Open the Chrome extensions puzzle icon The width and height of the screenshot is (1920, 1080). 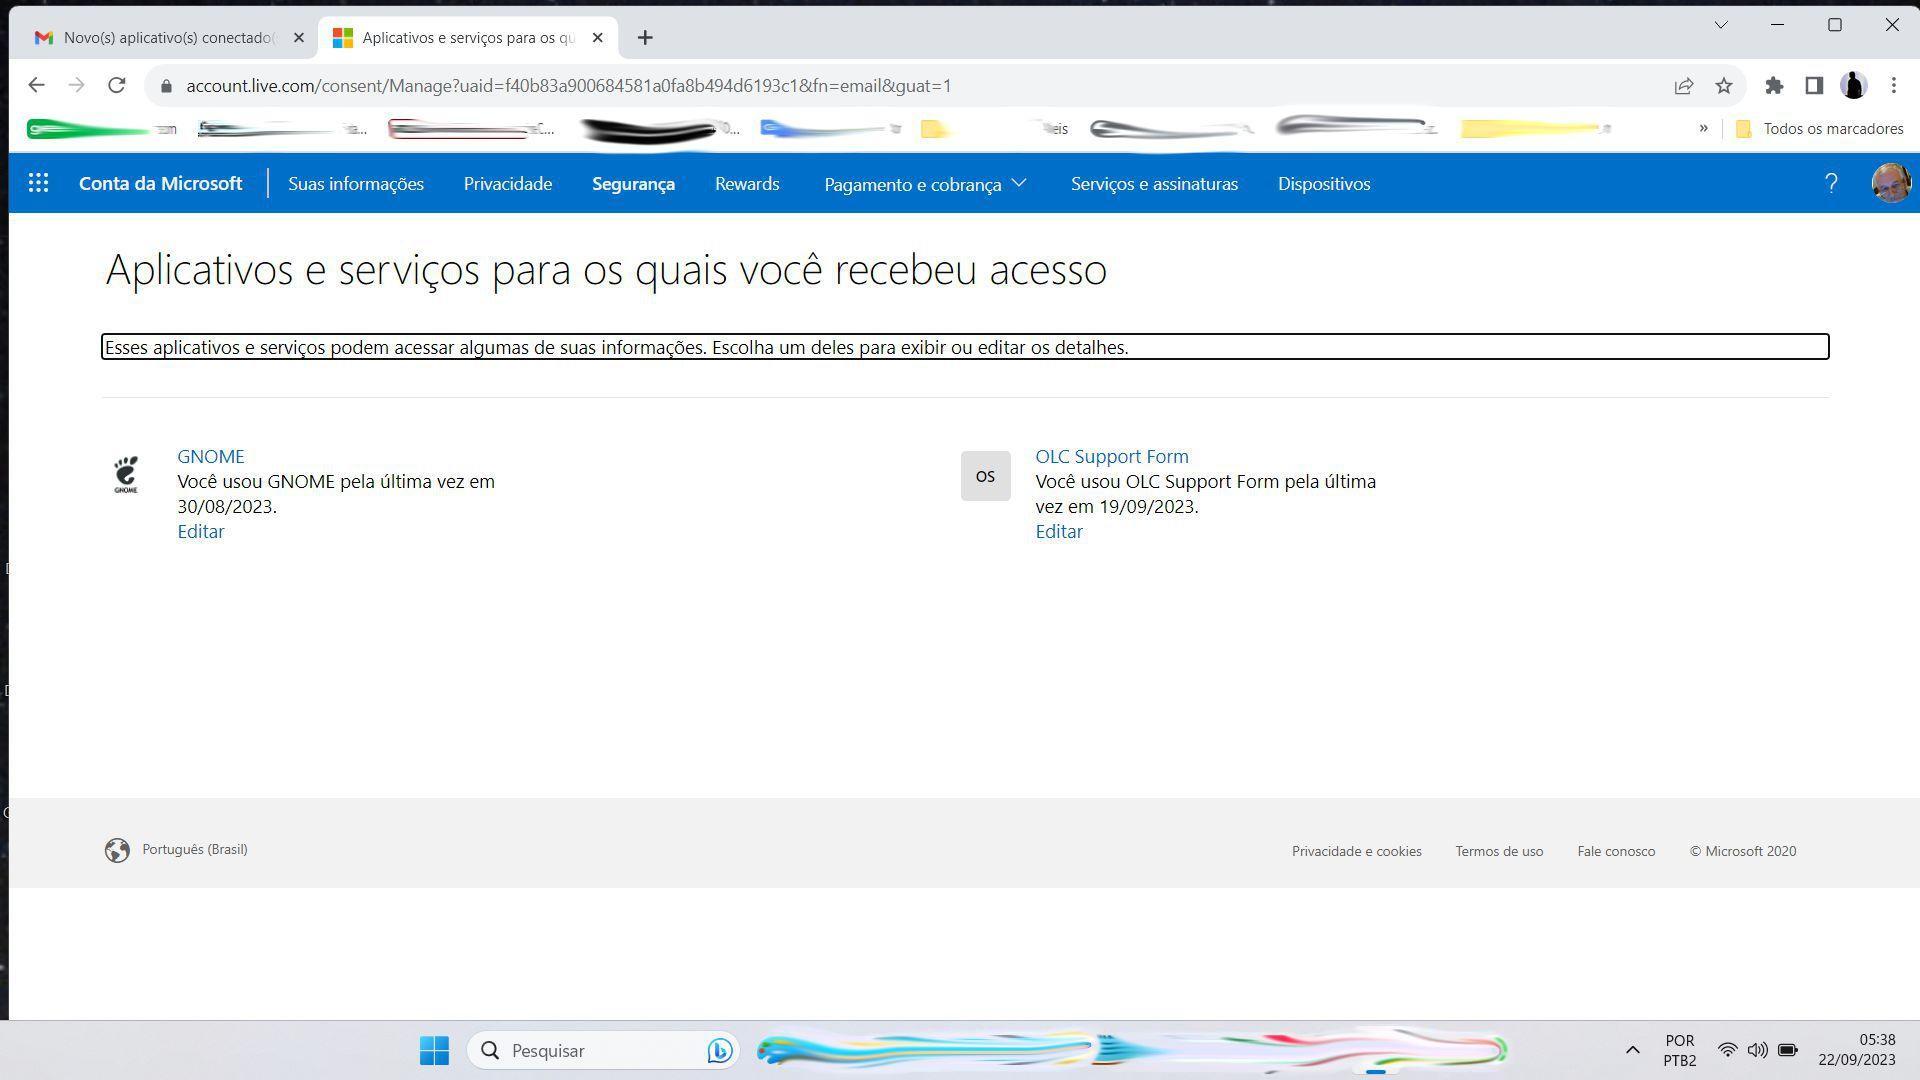[1774, 86]
